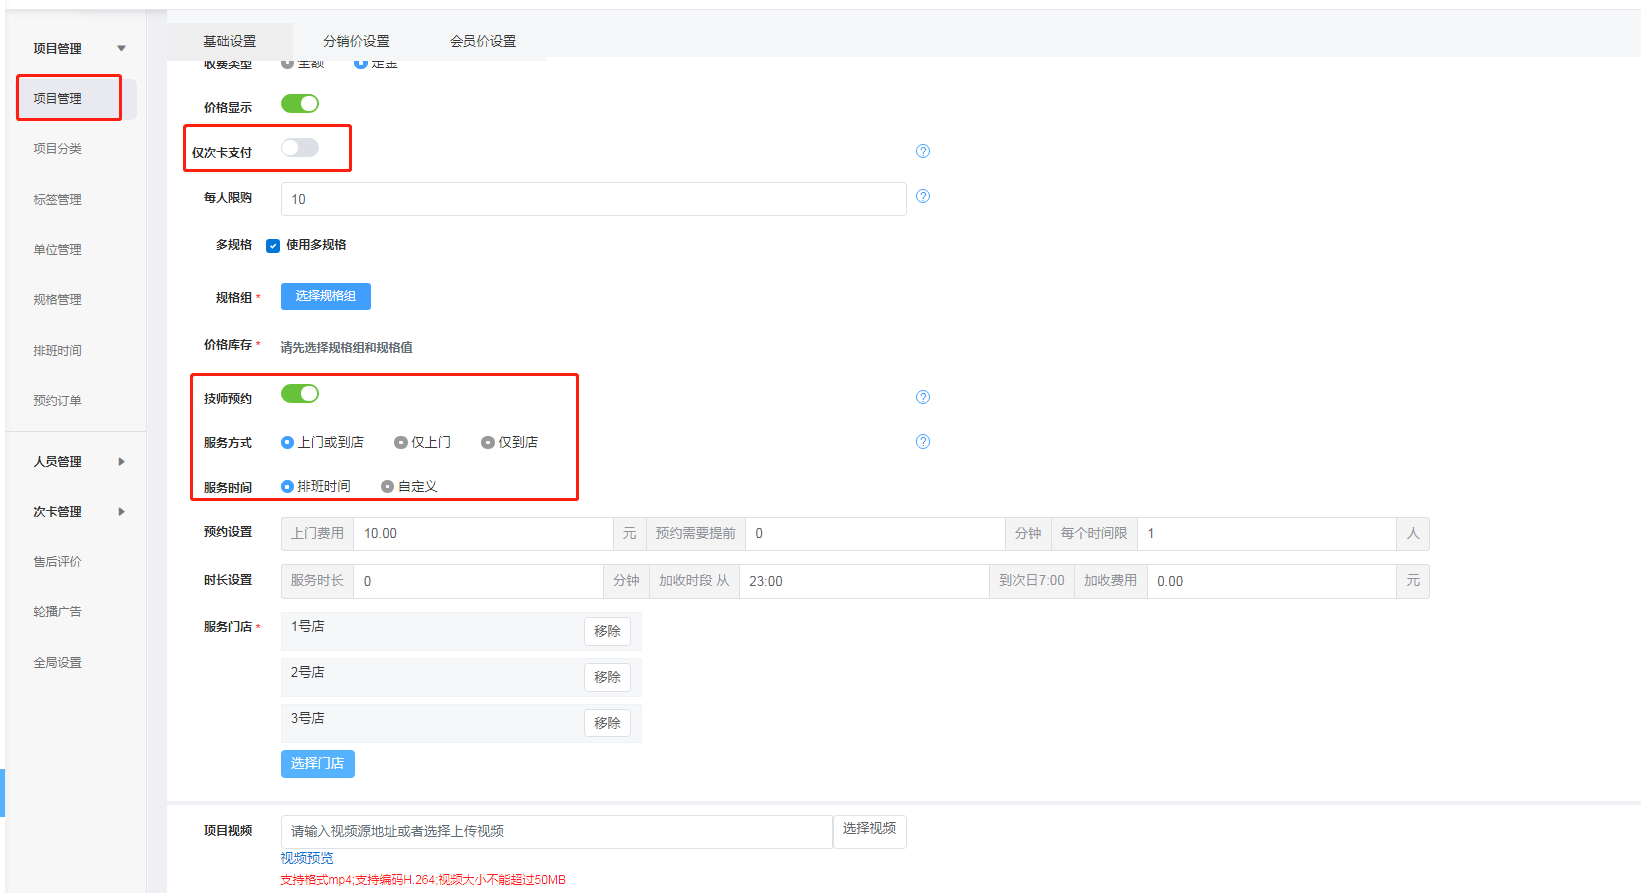
Task: Focus the 加收时段 从 time field
Action: 864,581
